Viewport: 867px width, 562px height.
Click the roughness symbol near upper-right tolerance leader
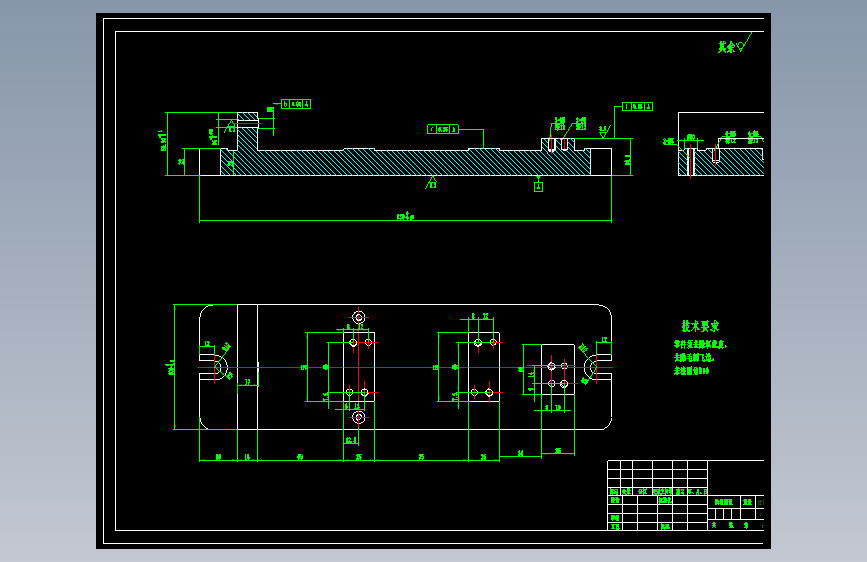coord(604,132)
